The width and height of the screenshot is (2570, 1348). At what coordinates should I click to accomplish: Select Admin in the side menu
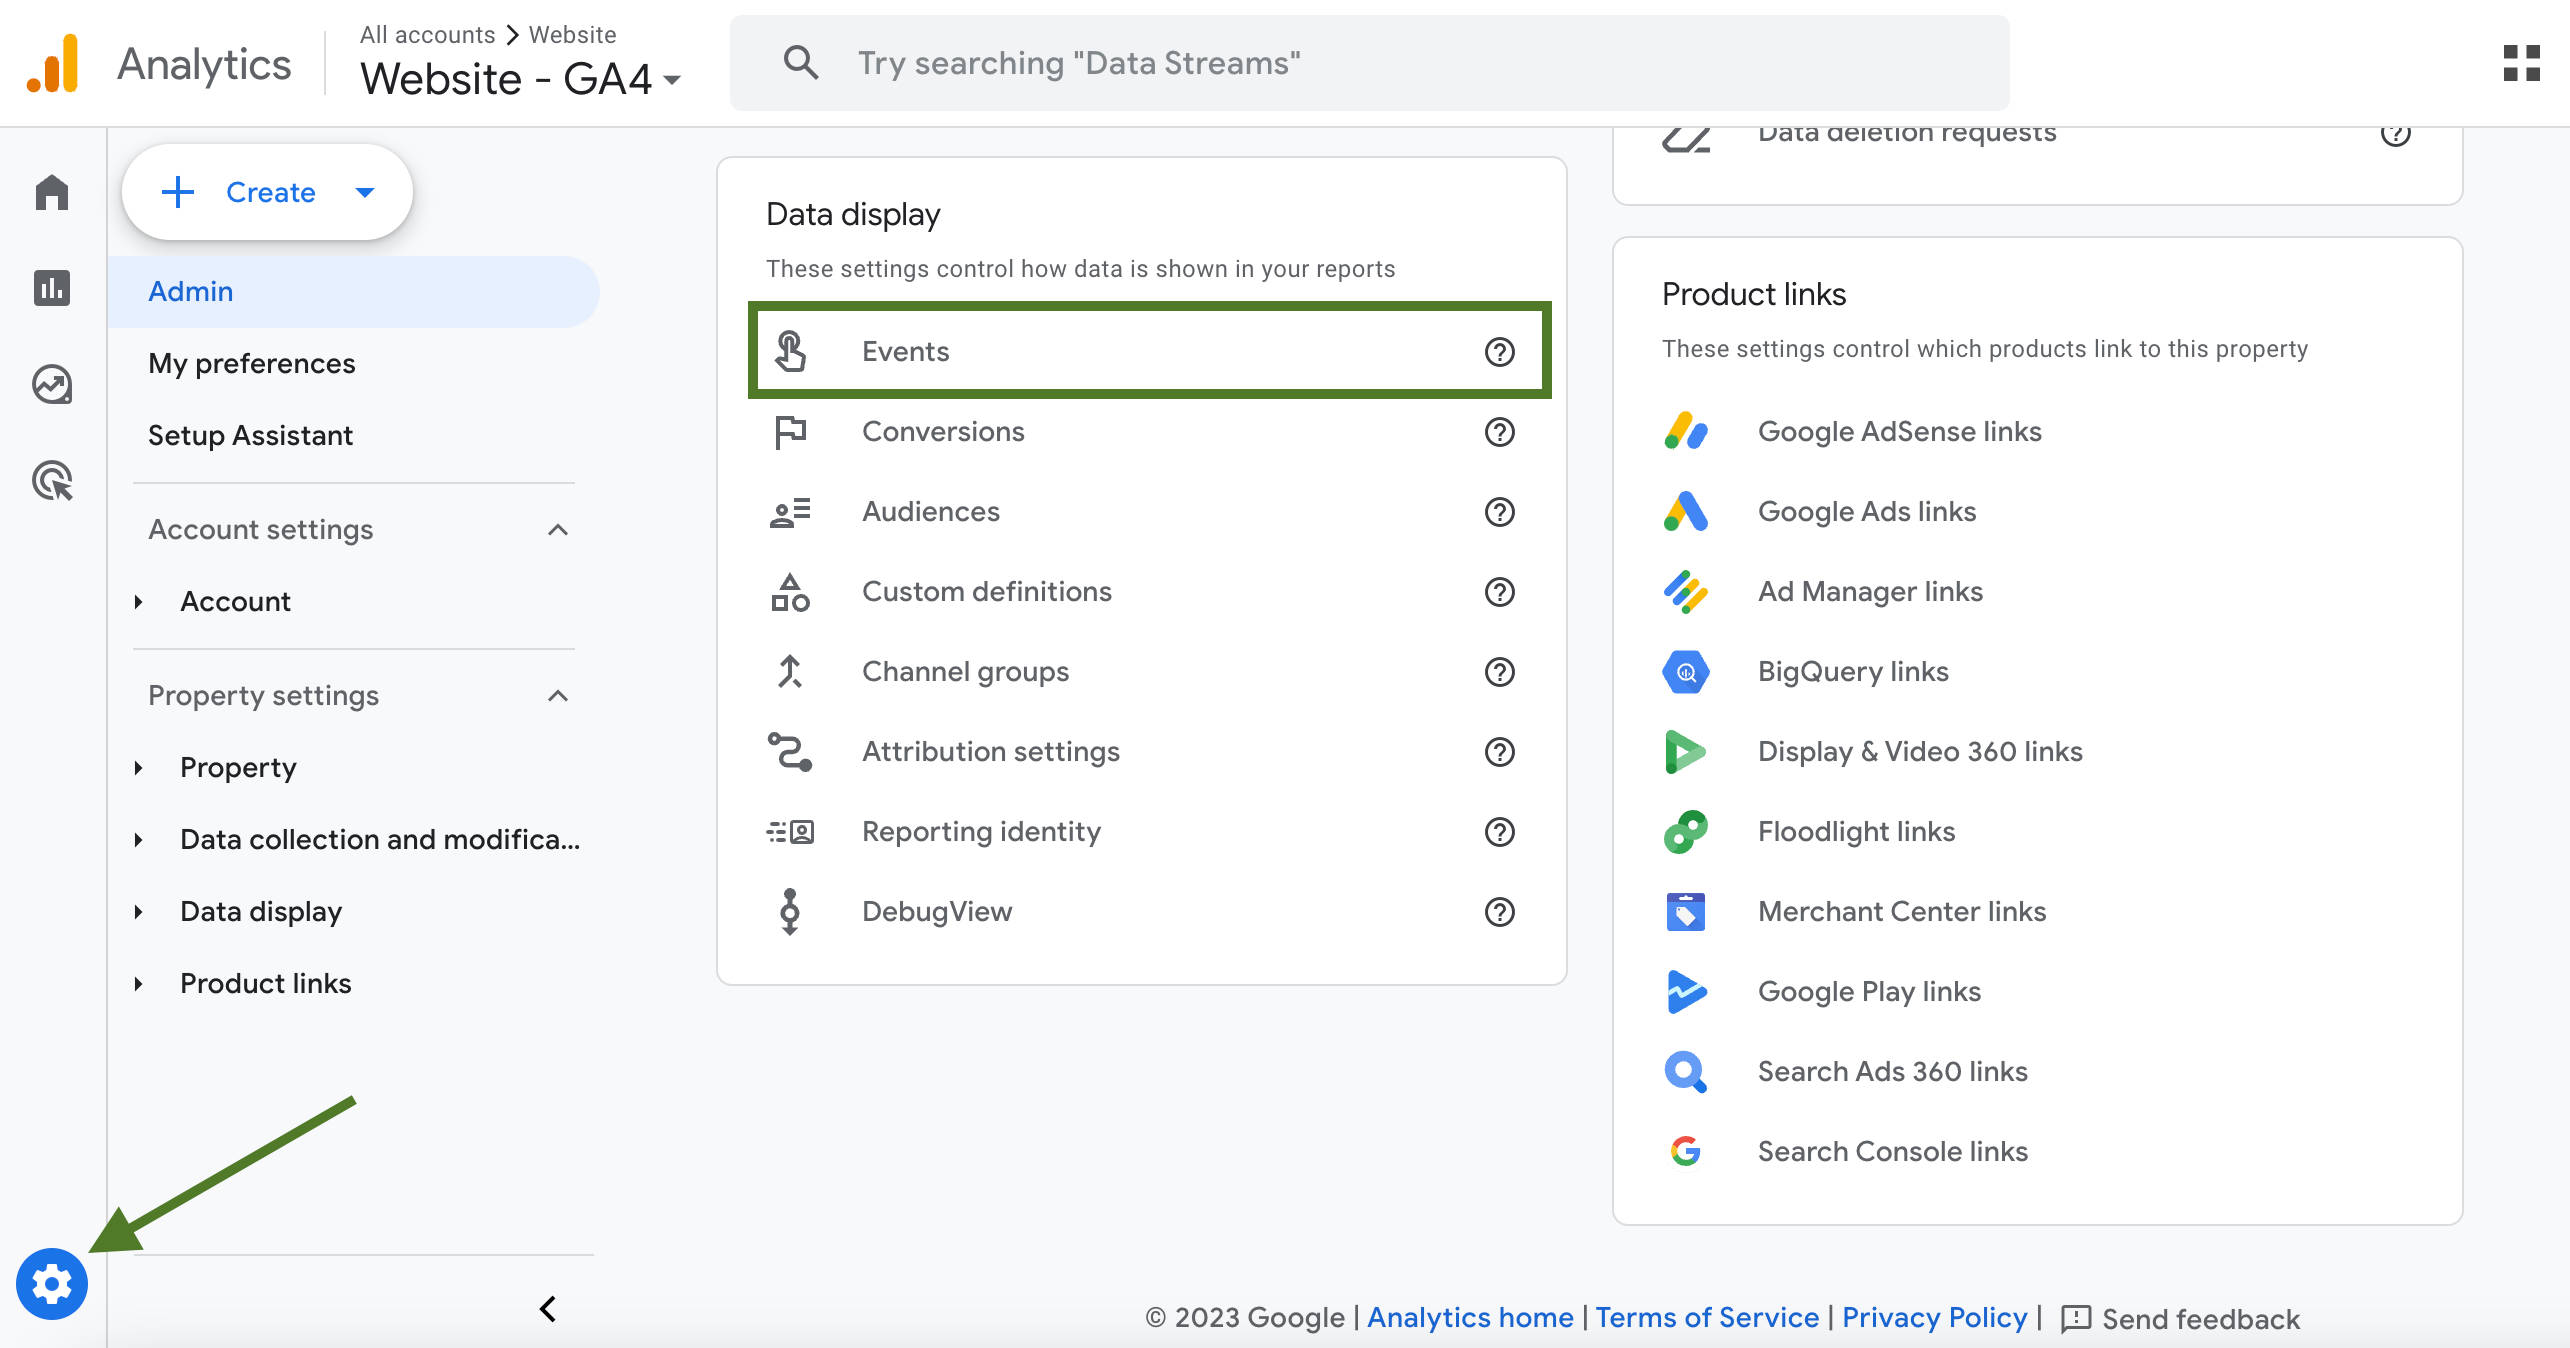[354, 291]
